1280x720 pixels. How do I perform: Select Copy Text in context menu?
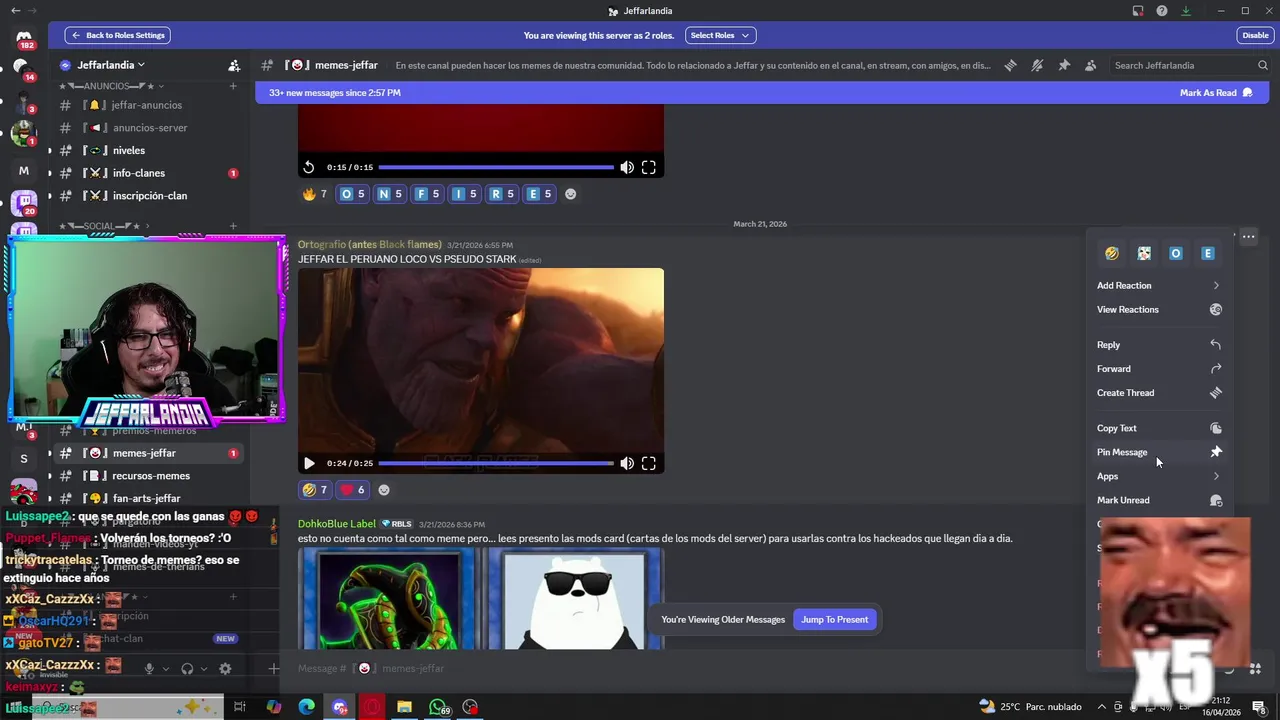[x=1159, y=428]
